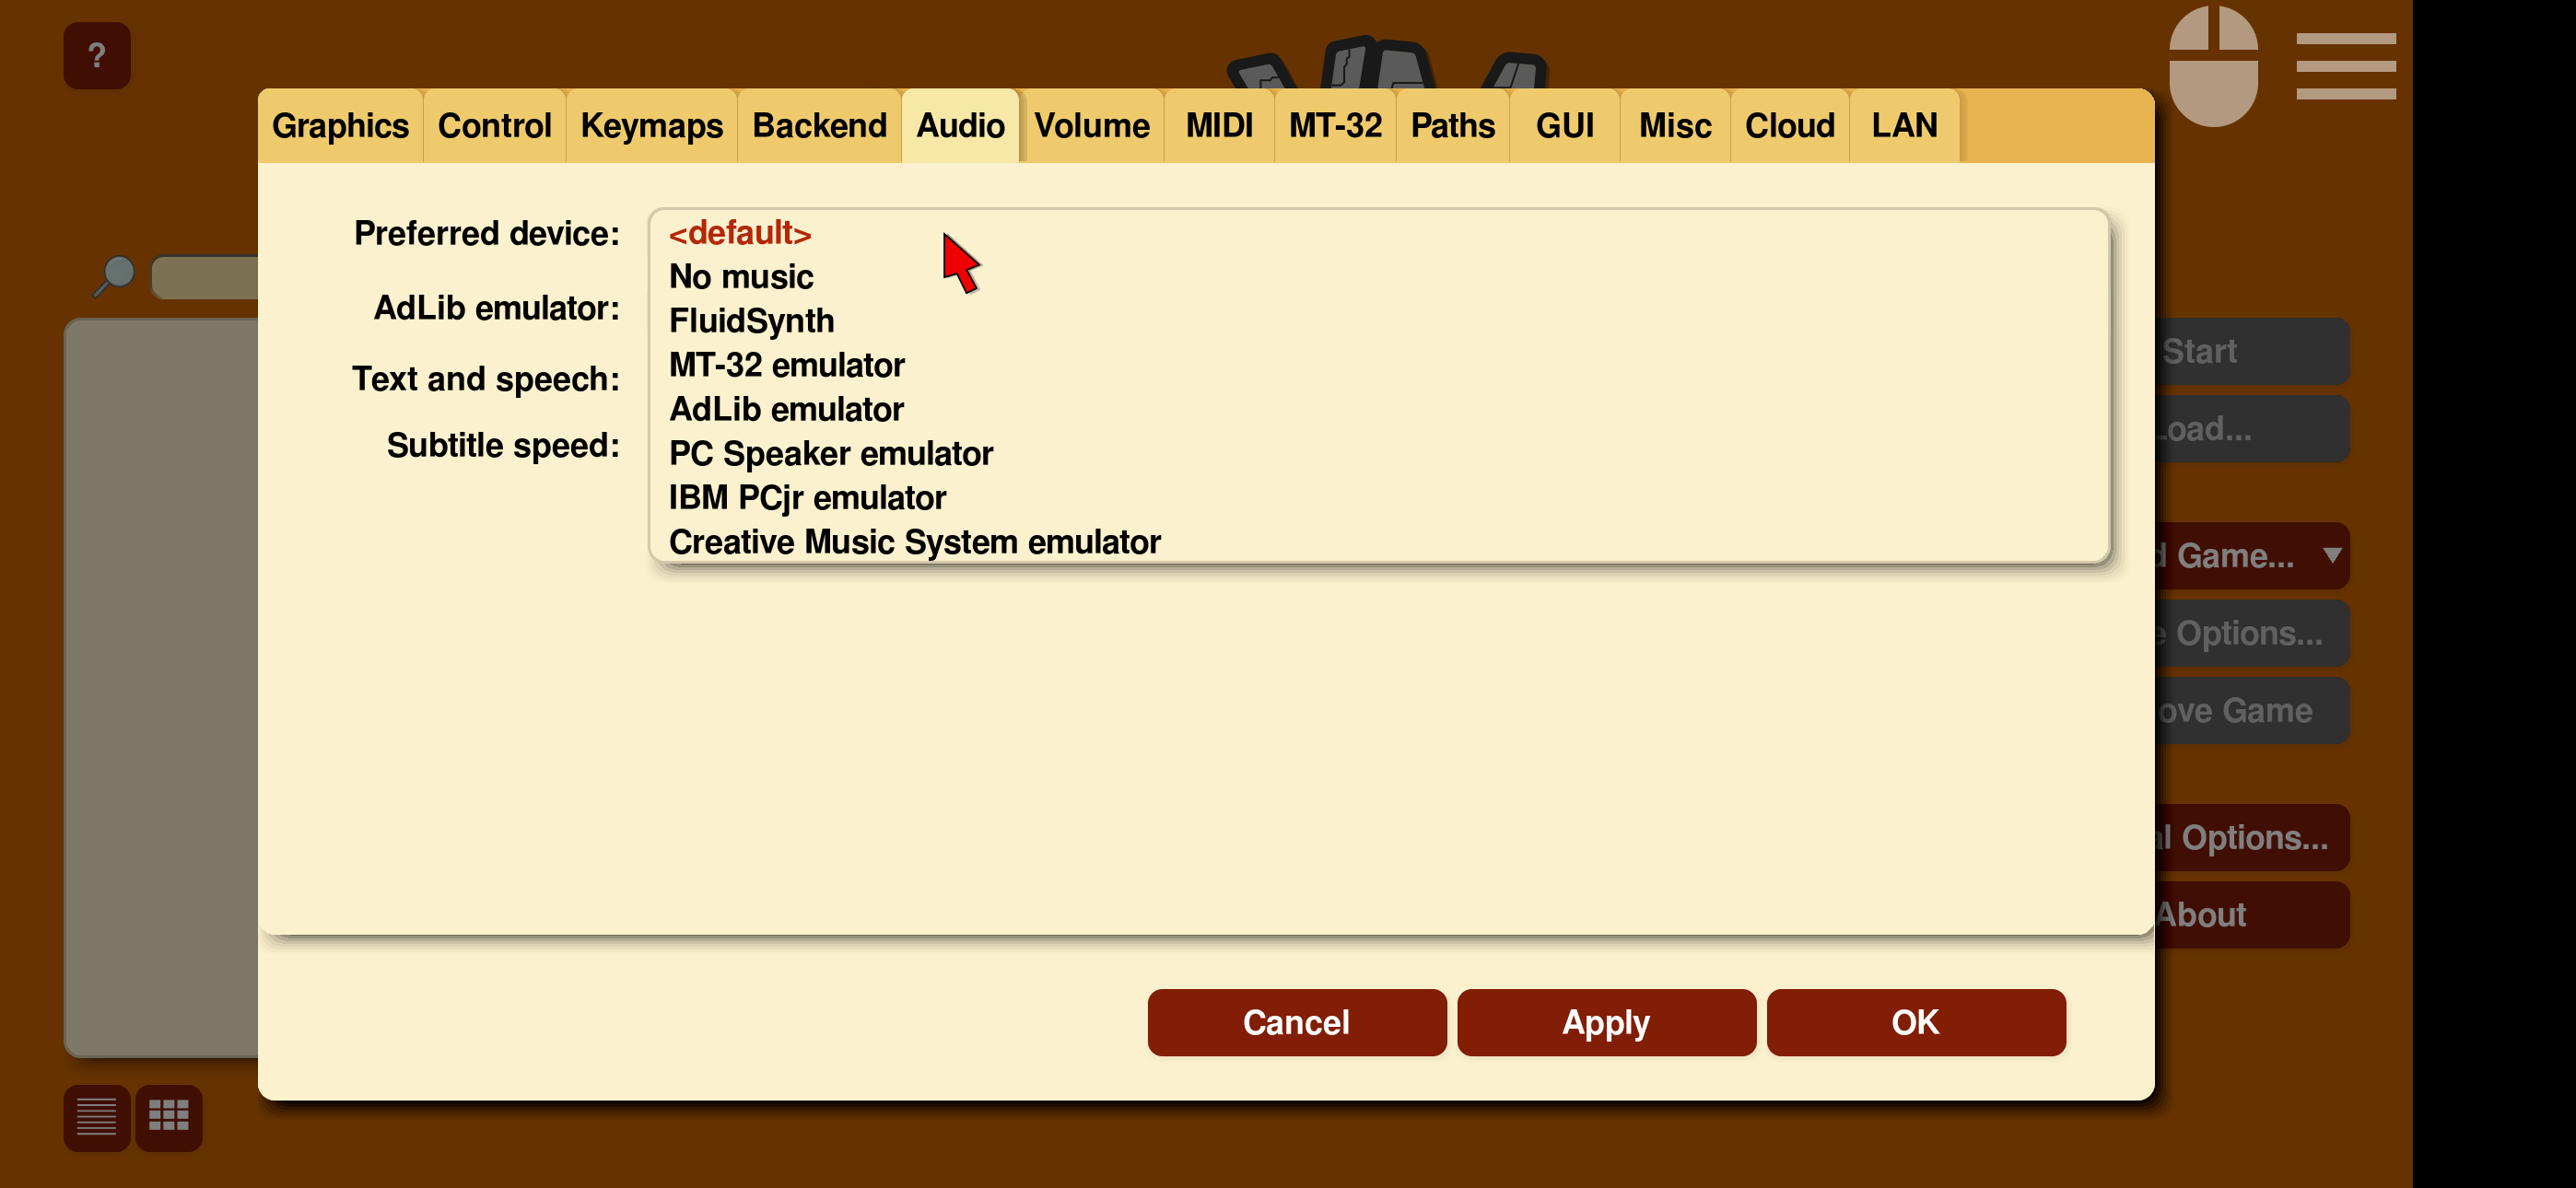Choose No music option
Screen dimensions: 2576x1188
740,277
